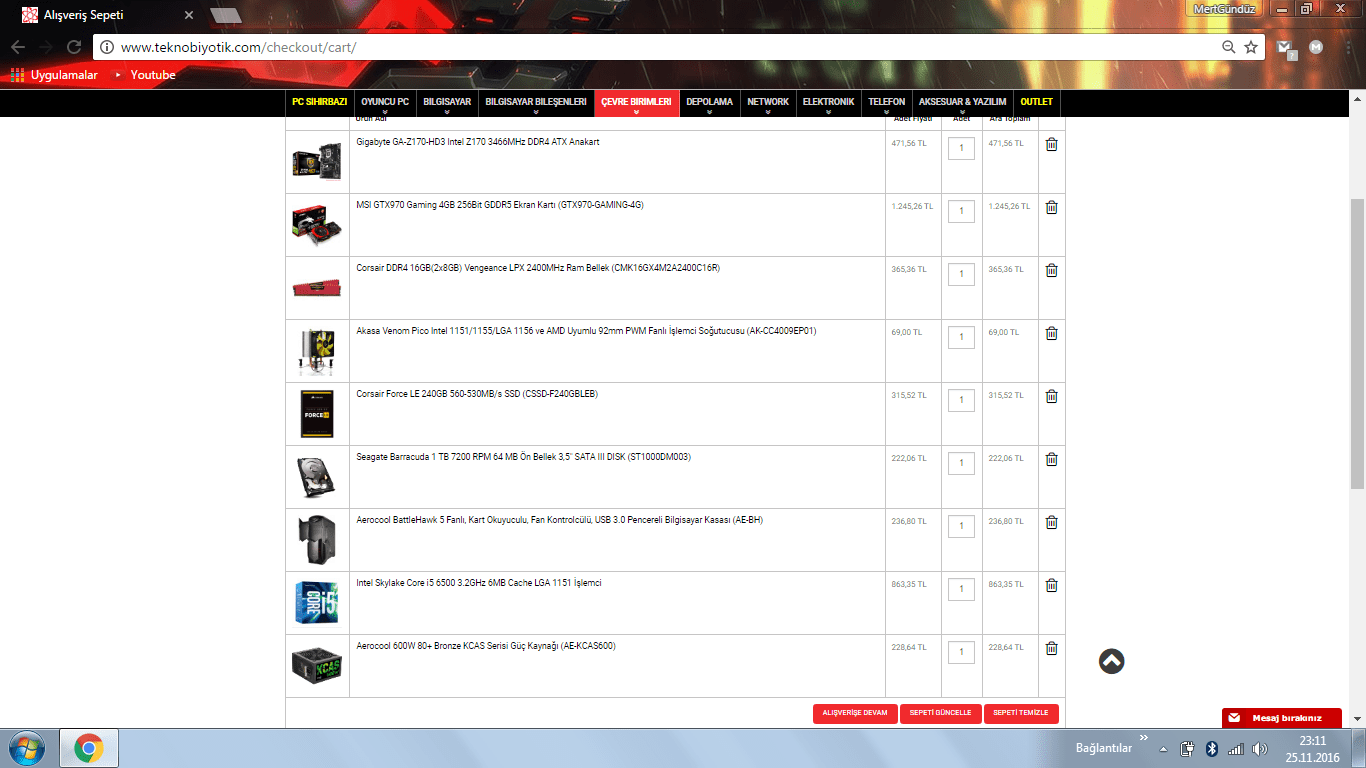Click the quantity field for Intel Core i5 6500

click(961, 589)
